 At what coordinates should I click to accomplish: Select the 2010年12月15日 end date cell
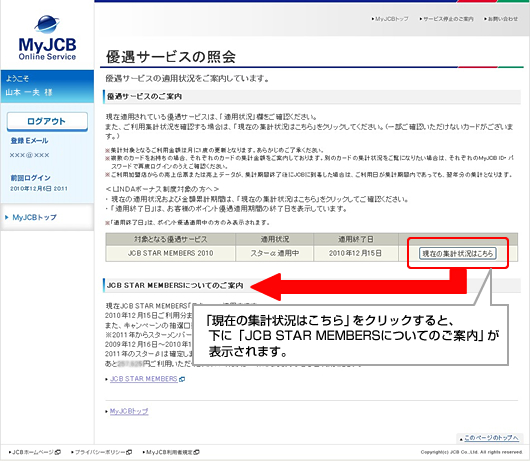point(355,253)
